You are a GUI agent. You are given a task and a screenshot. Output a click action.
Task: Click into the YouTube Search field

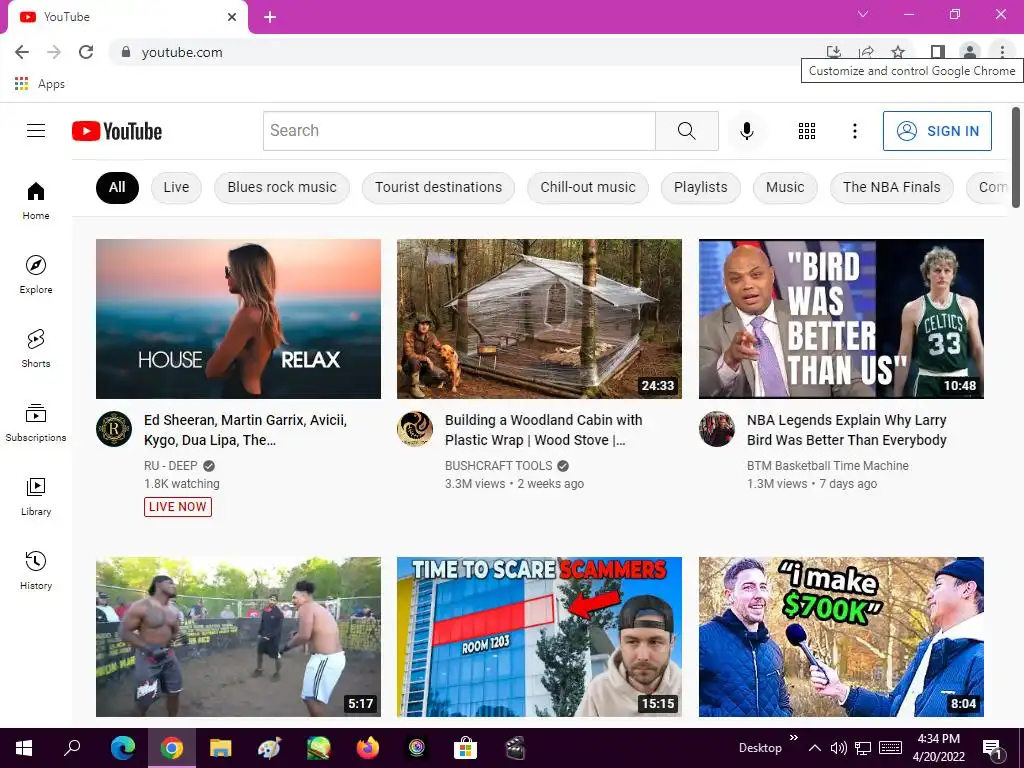[x=459, y=131]
